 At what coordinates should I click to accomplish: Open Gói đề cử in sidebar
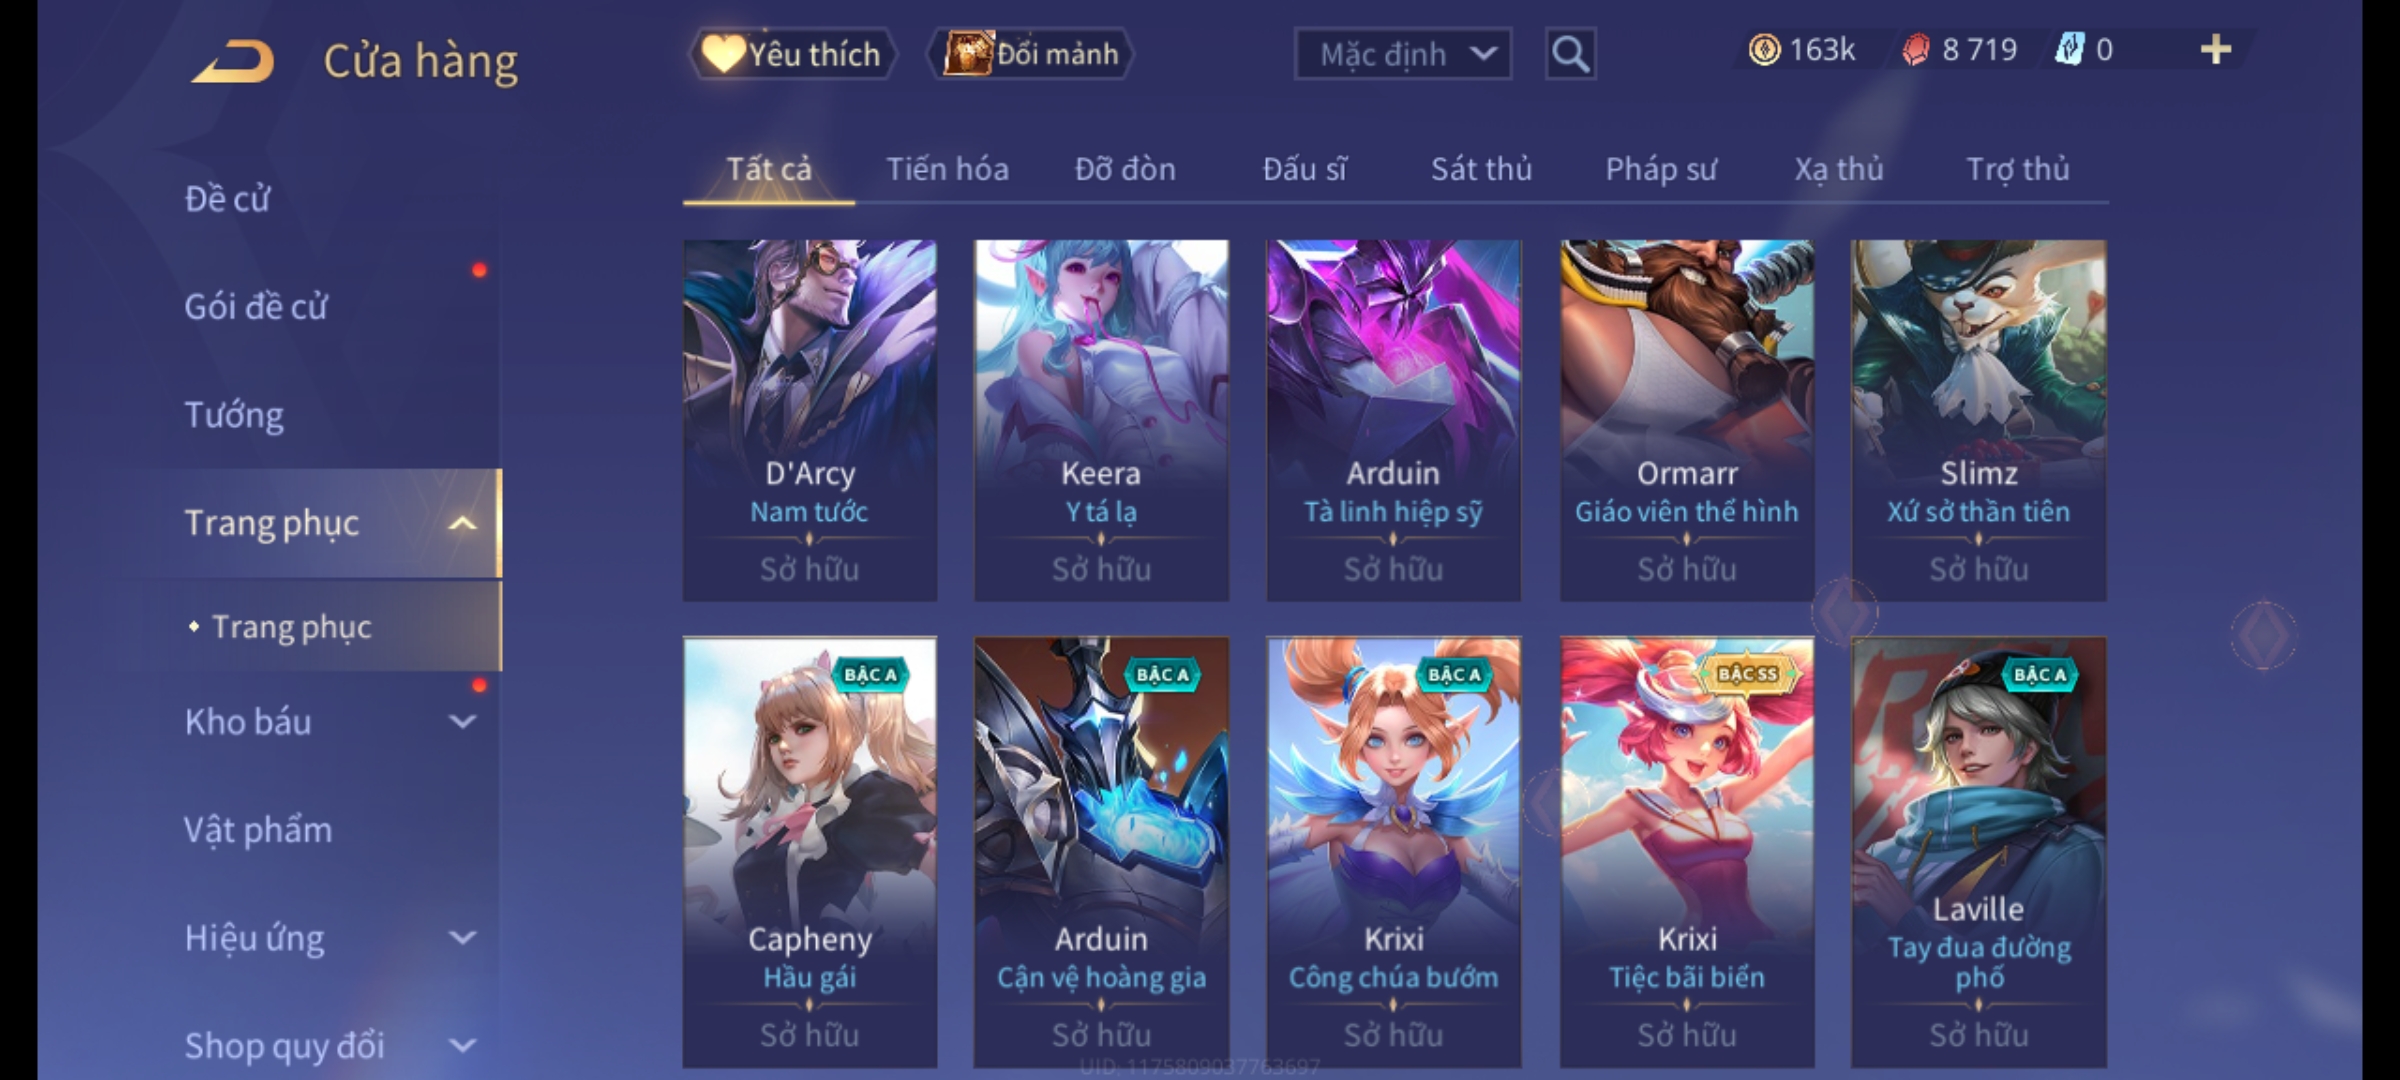[256, 306]
